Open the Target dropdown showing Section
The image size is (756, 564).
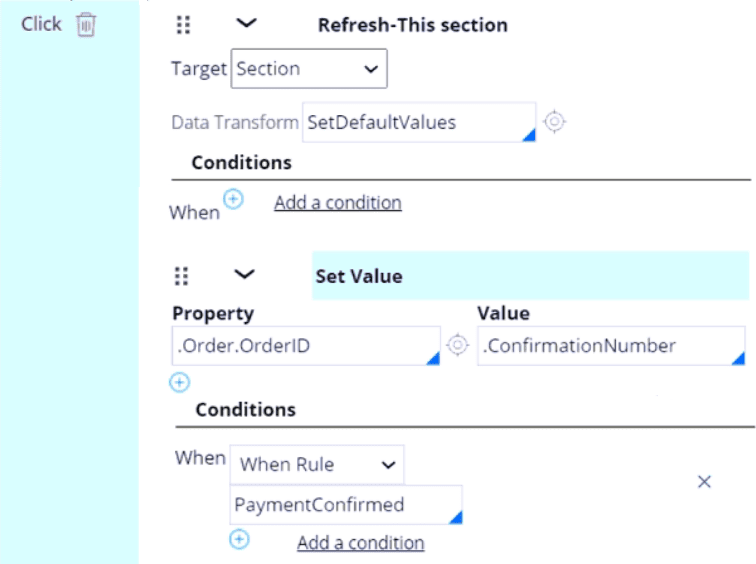309,69
